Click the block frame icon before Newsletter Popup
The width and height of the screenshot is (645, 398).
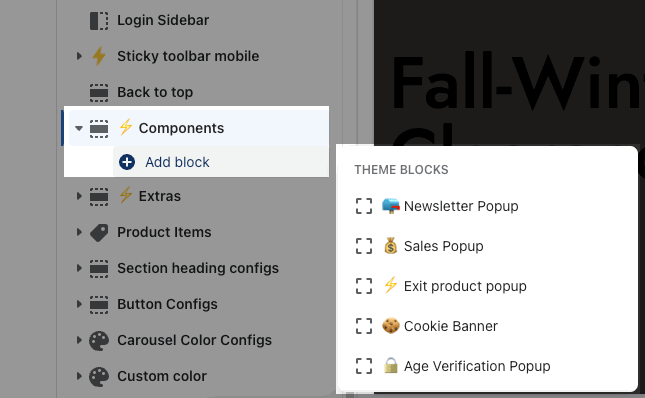pos(364,206)
